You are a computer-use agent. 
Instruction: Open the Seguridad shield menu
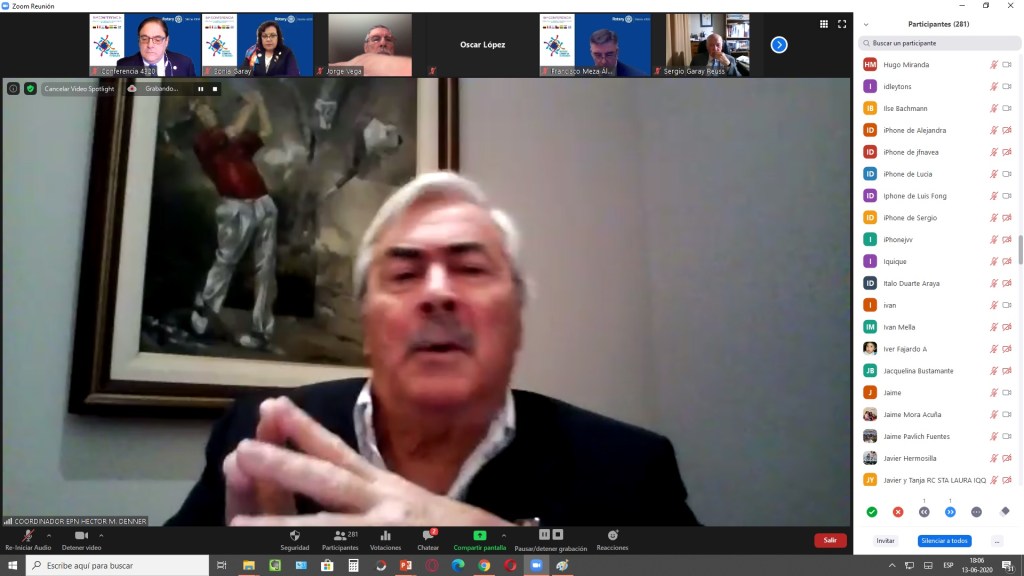(x=294, y=536)
